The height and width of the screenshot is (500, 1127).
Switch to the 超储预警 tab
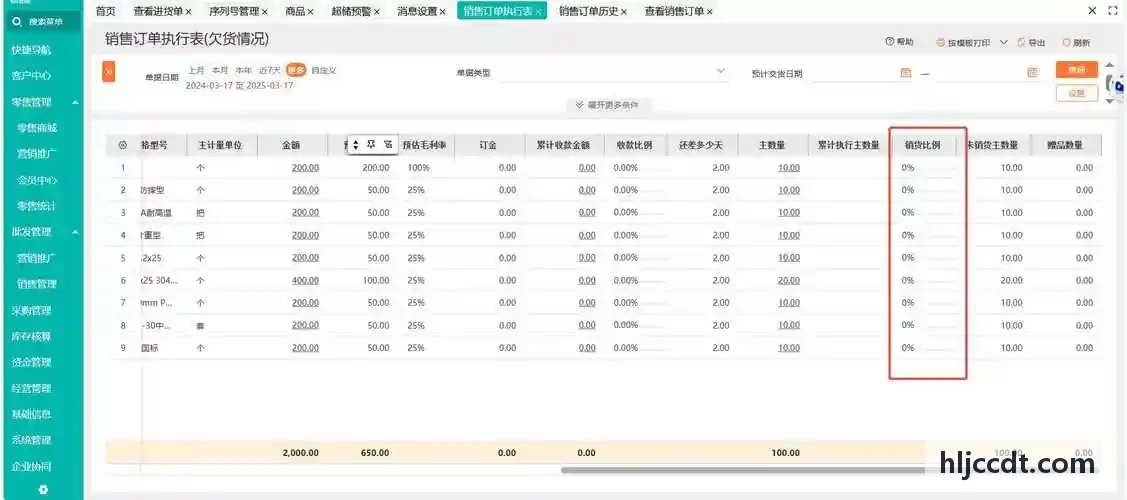(x=351, y=11)
